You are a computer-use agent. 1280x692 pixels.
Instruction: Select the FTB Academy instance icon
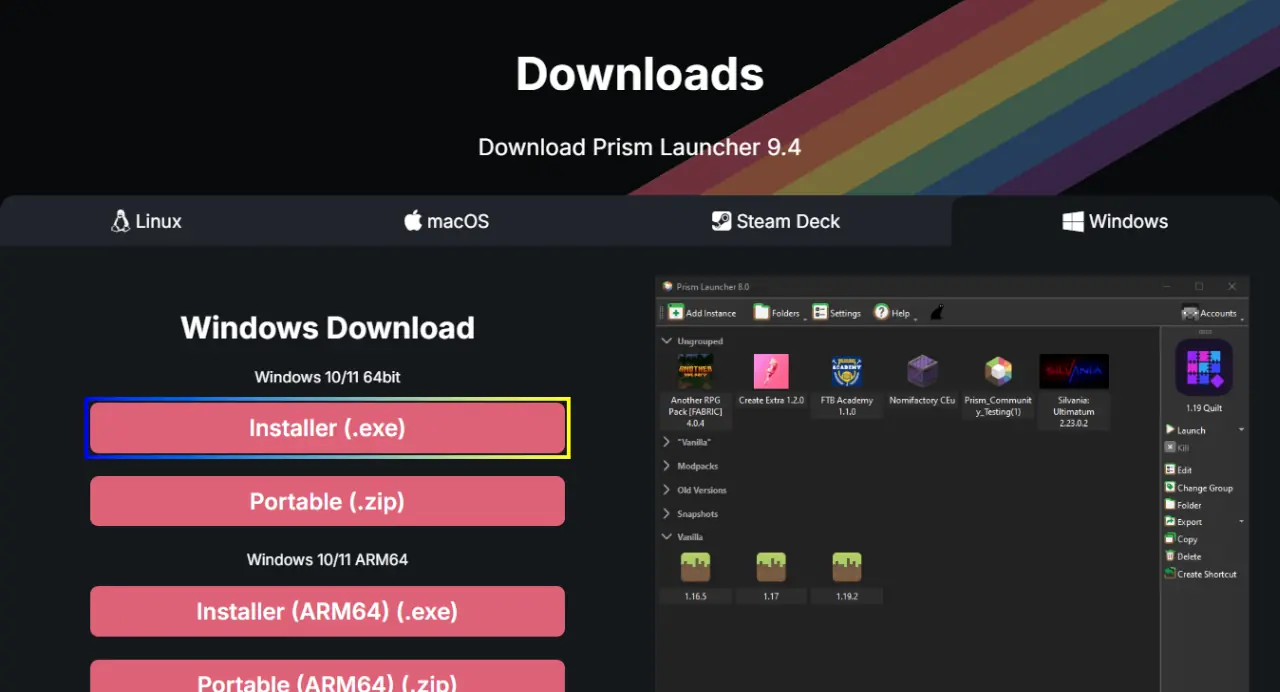(x=847, y=371)
